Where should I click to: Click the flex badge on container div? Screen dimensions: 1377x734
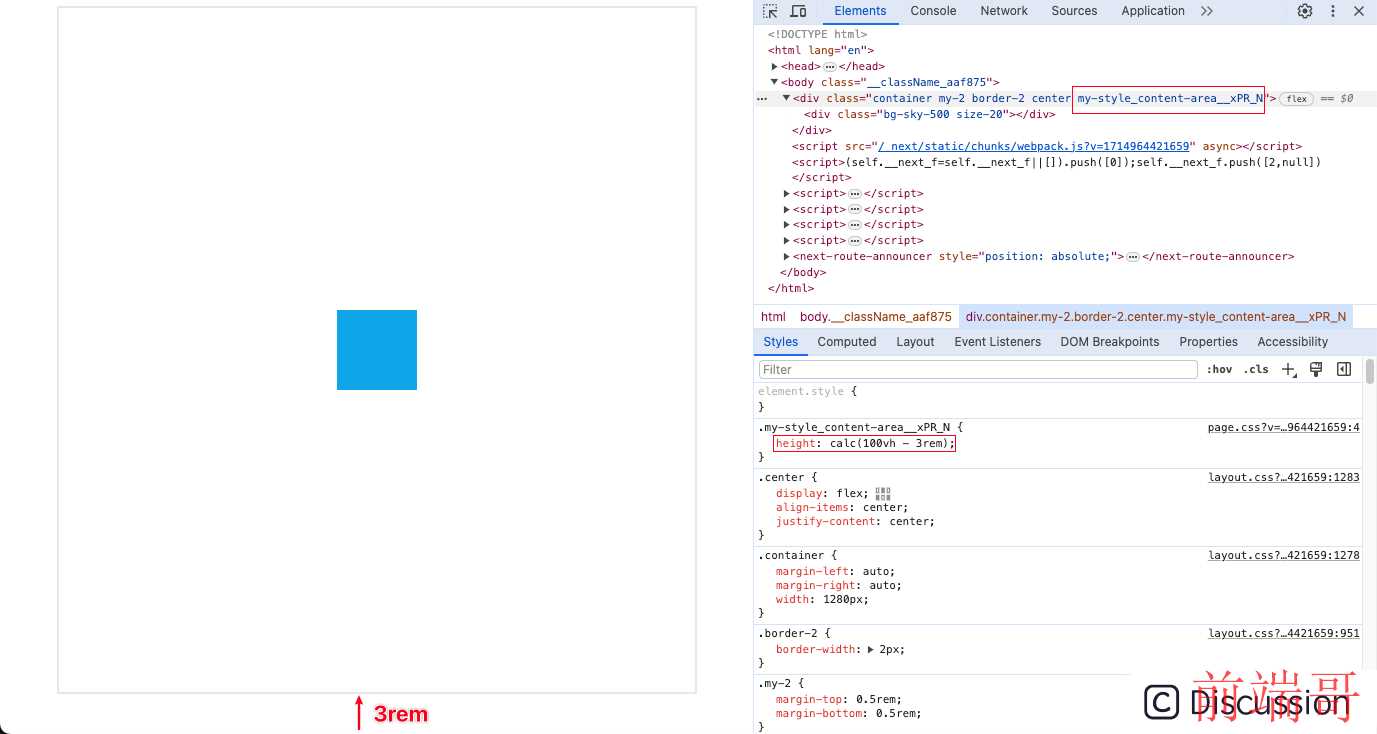[x=1297, y=99]
